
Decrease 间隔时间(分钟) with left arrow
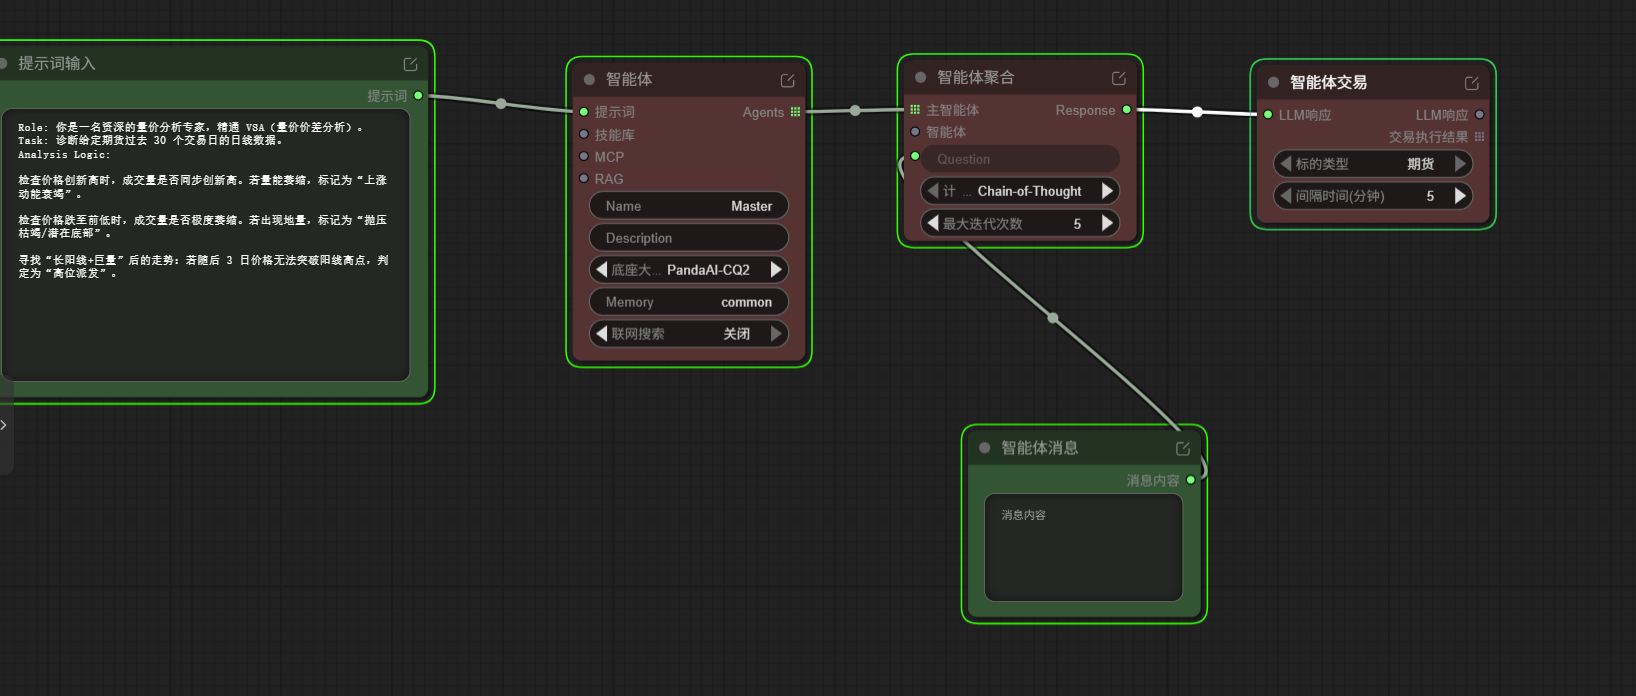(x=1286, y=196)
